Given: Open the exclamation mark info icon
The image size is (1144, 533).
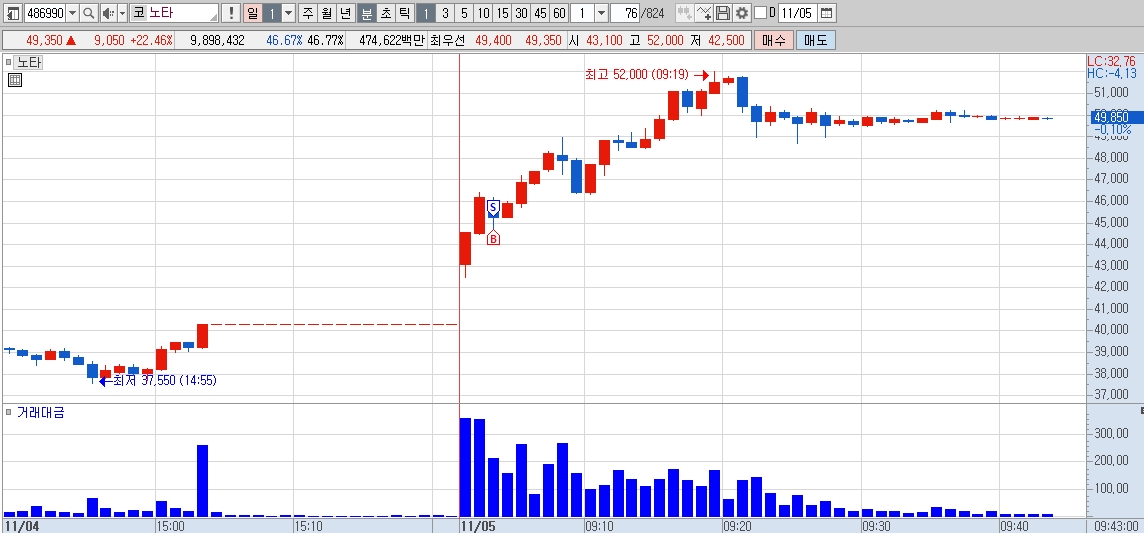Looking at the screenshot, I should tap(231, 13).
